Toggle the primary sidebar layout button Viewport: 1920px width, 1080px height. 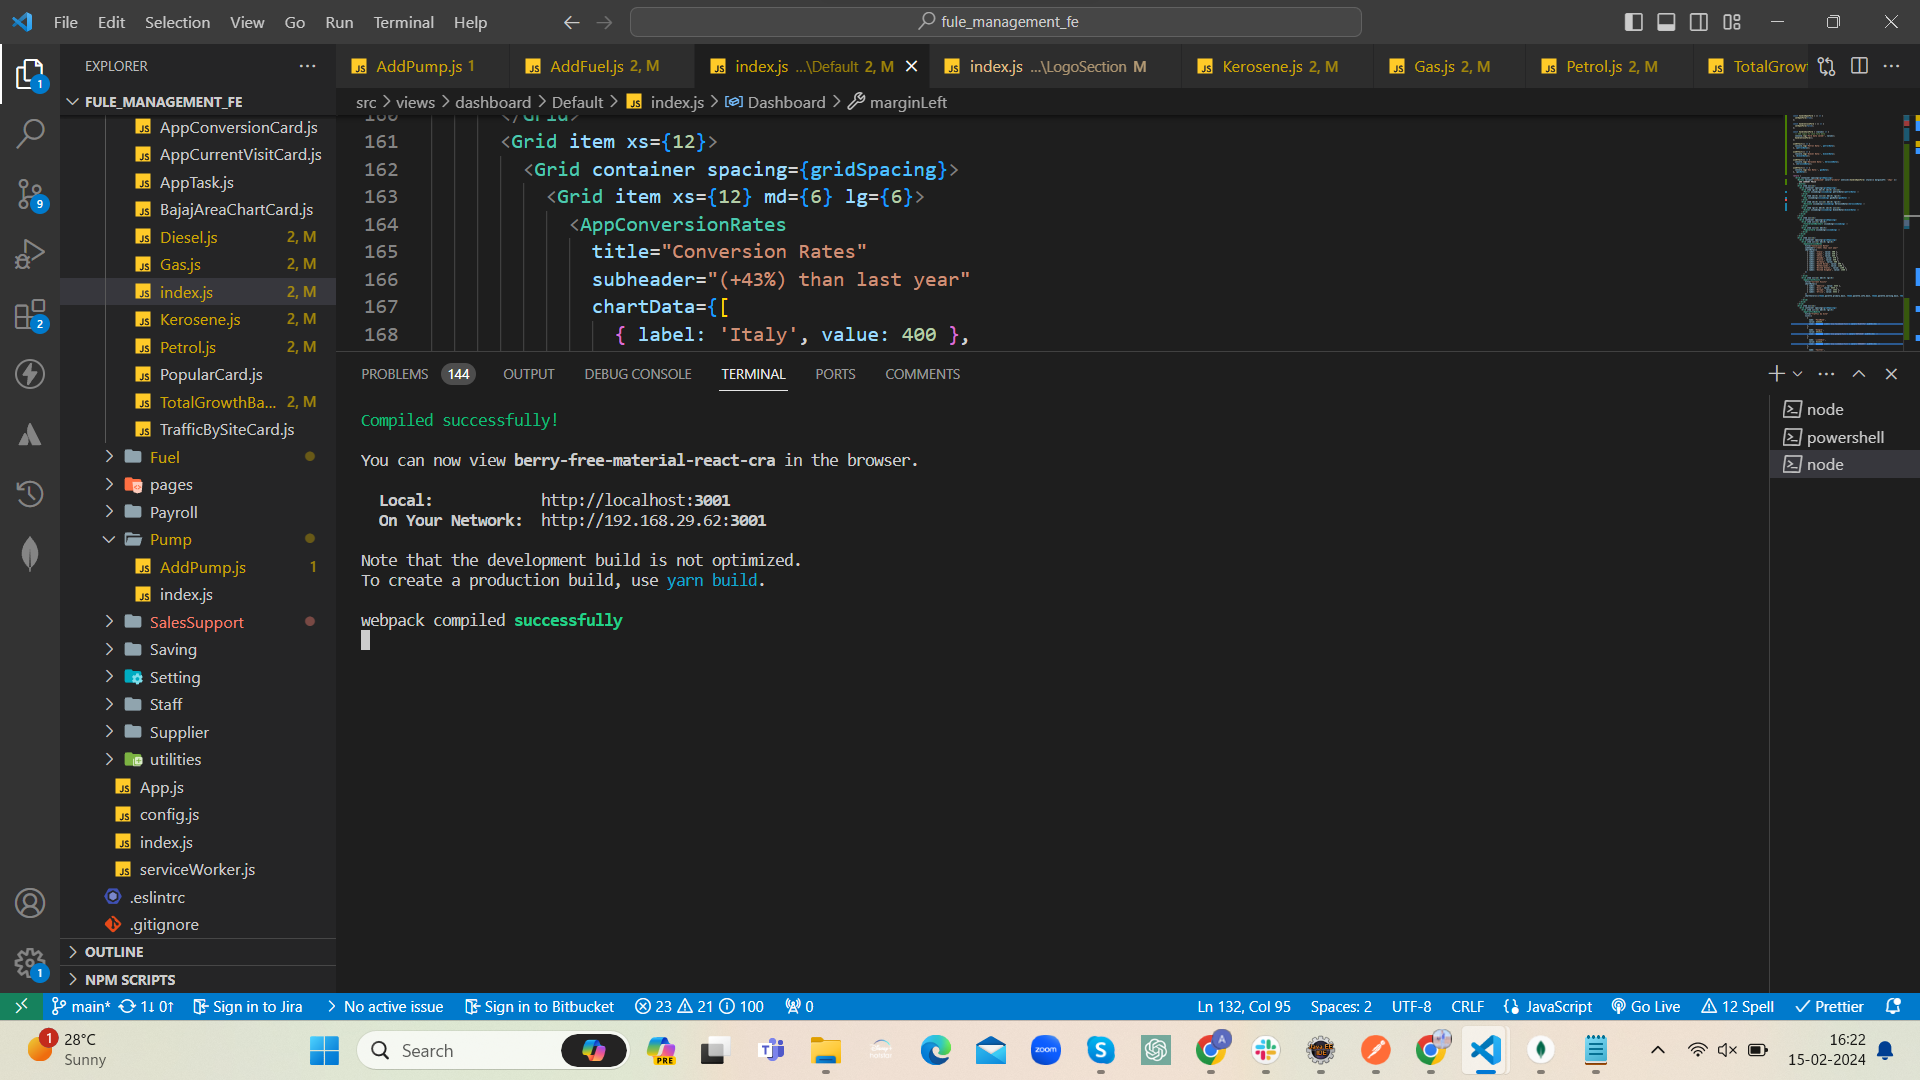coord(1634,22)
